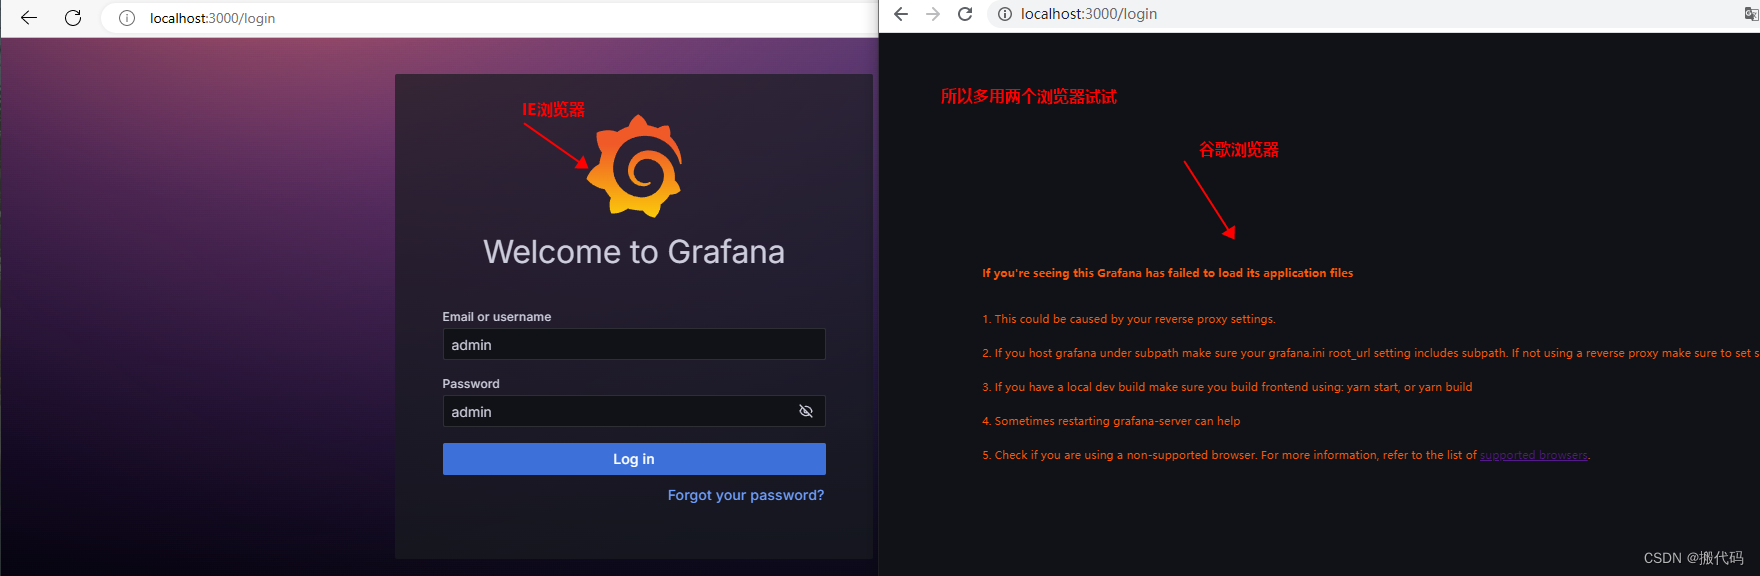Click the 'Password' label text
1760x576 pixels.
click(x=471, y=384)
